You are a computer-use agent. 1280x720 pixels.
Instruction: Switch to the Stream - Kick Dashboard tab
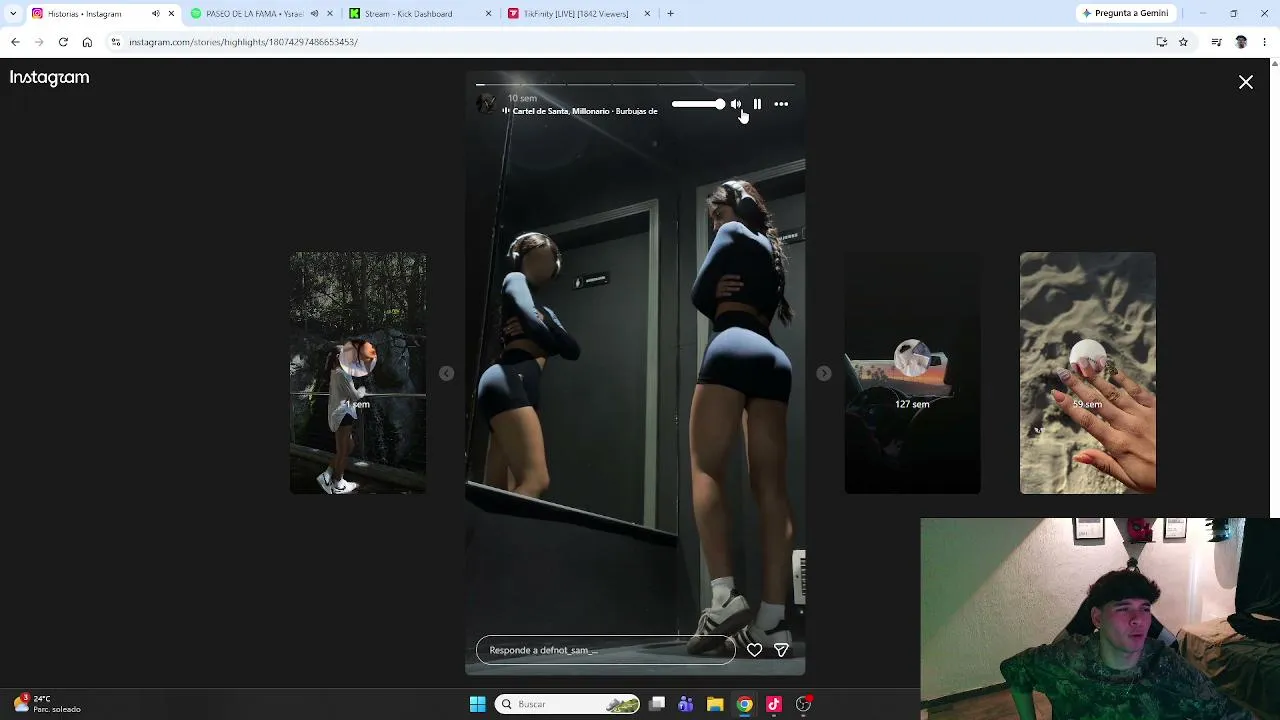(408, 14)
